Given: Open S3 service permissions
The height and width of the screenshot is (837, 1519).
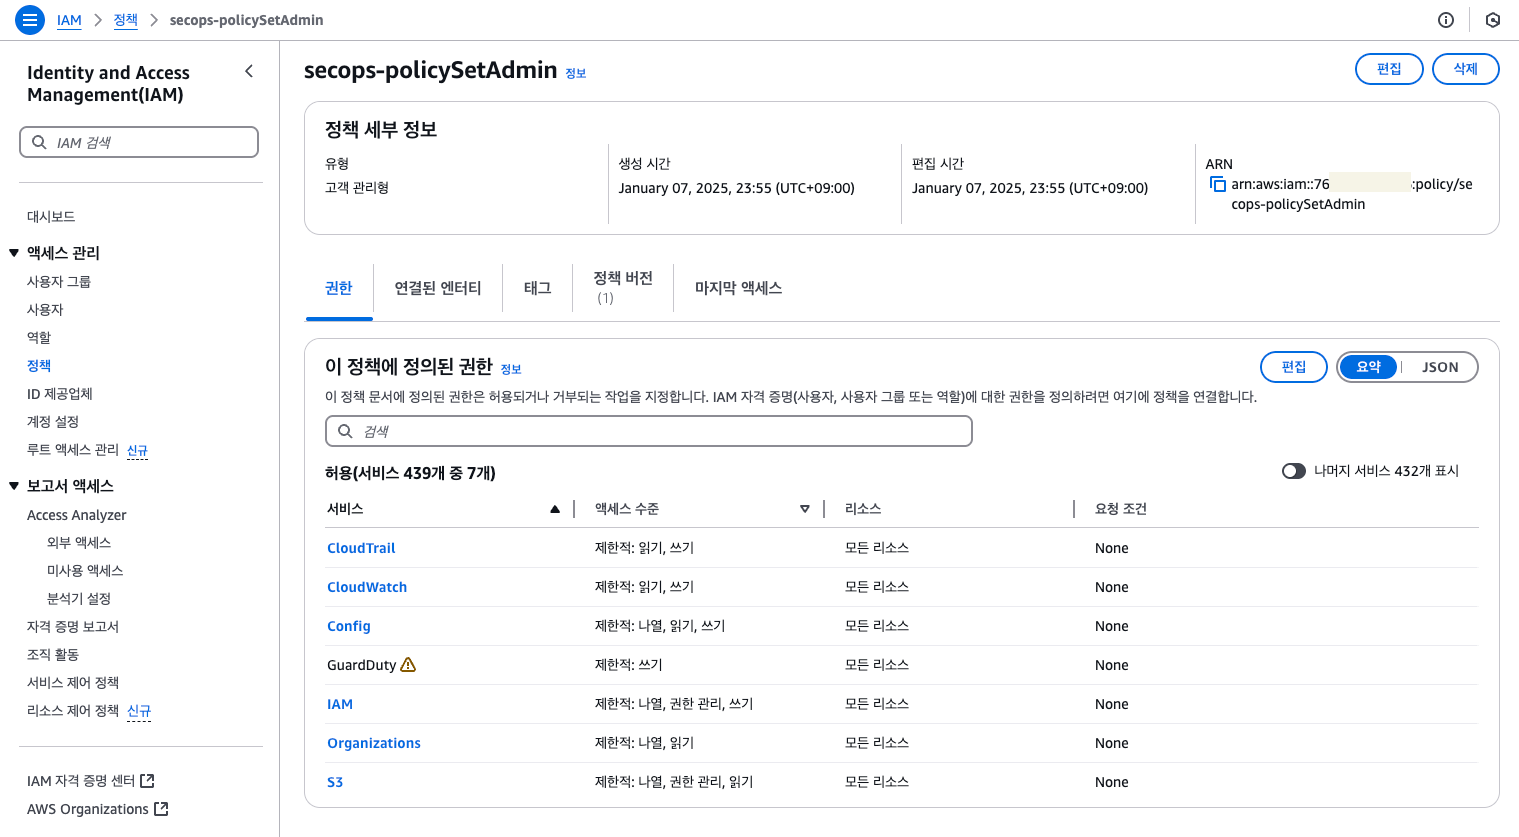Looking at the screenshot, I should point(335,782).
